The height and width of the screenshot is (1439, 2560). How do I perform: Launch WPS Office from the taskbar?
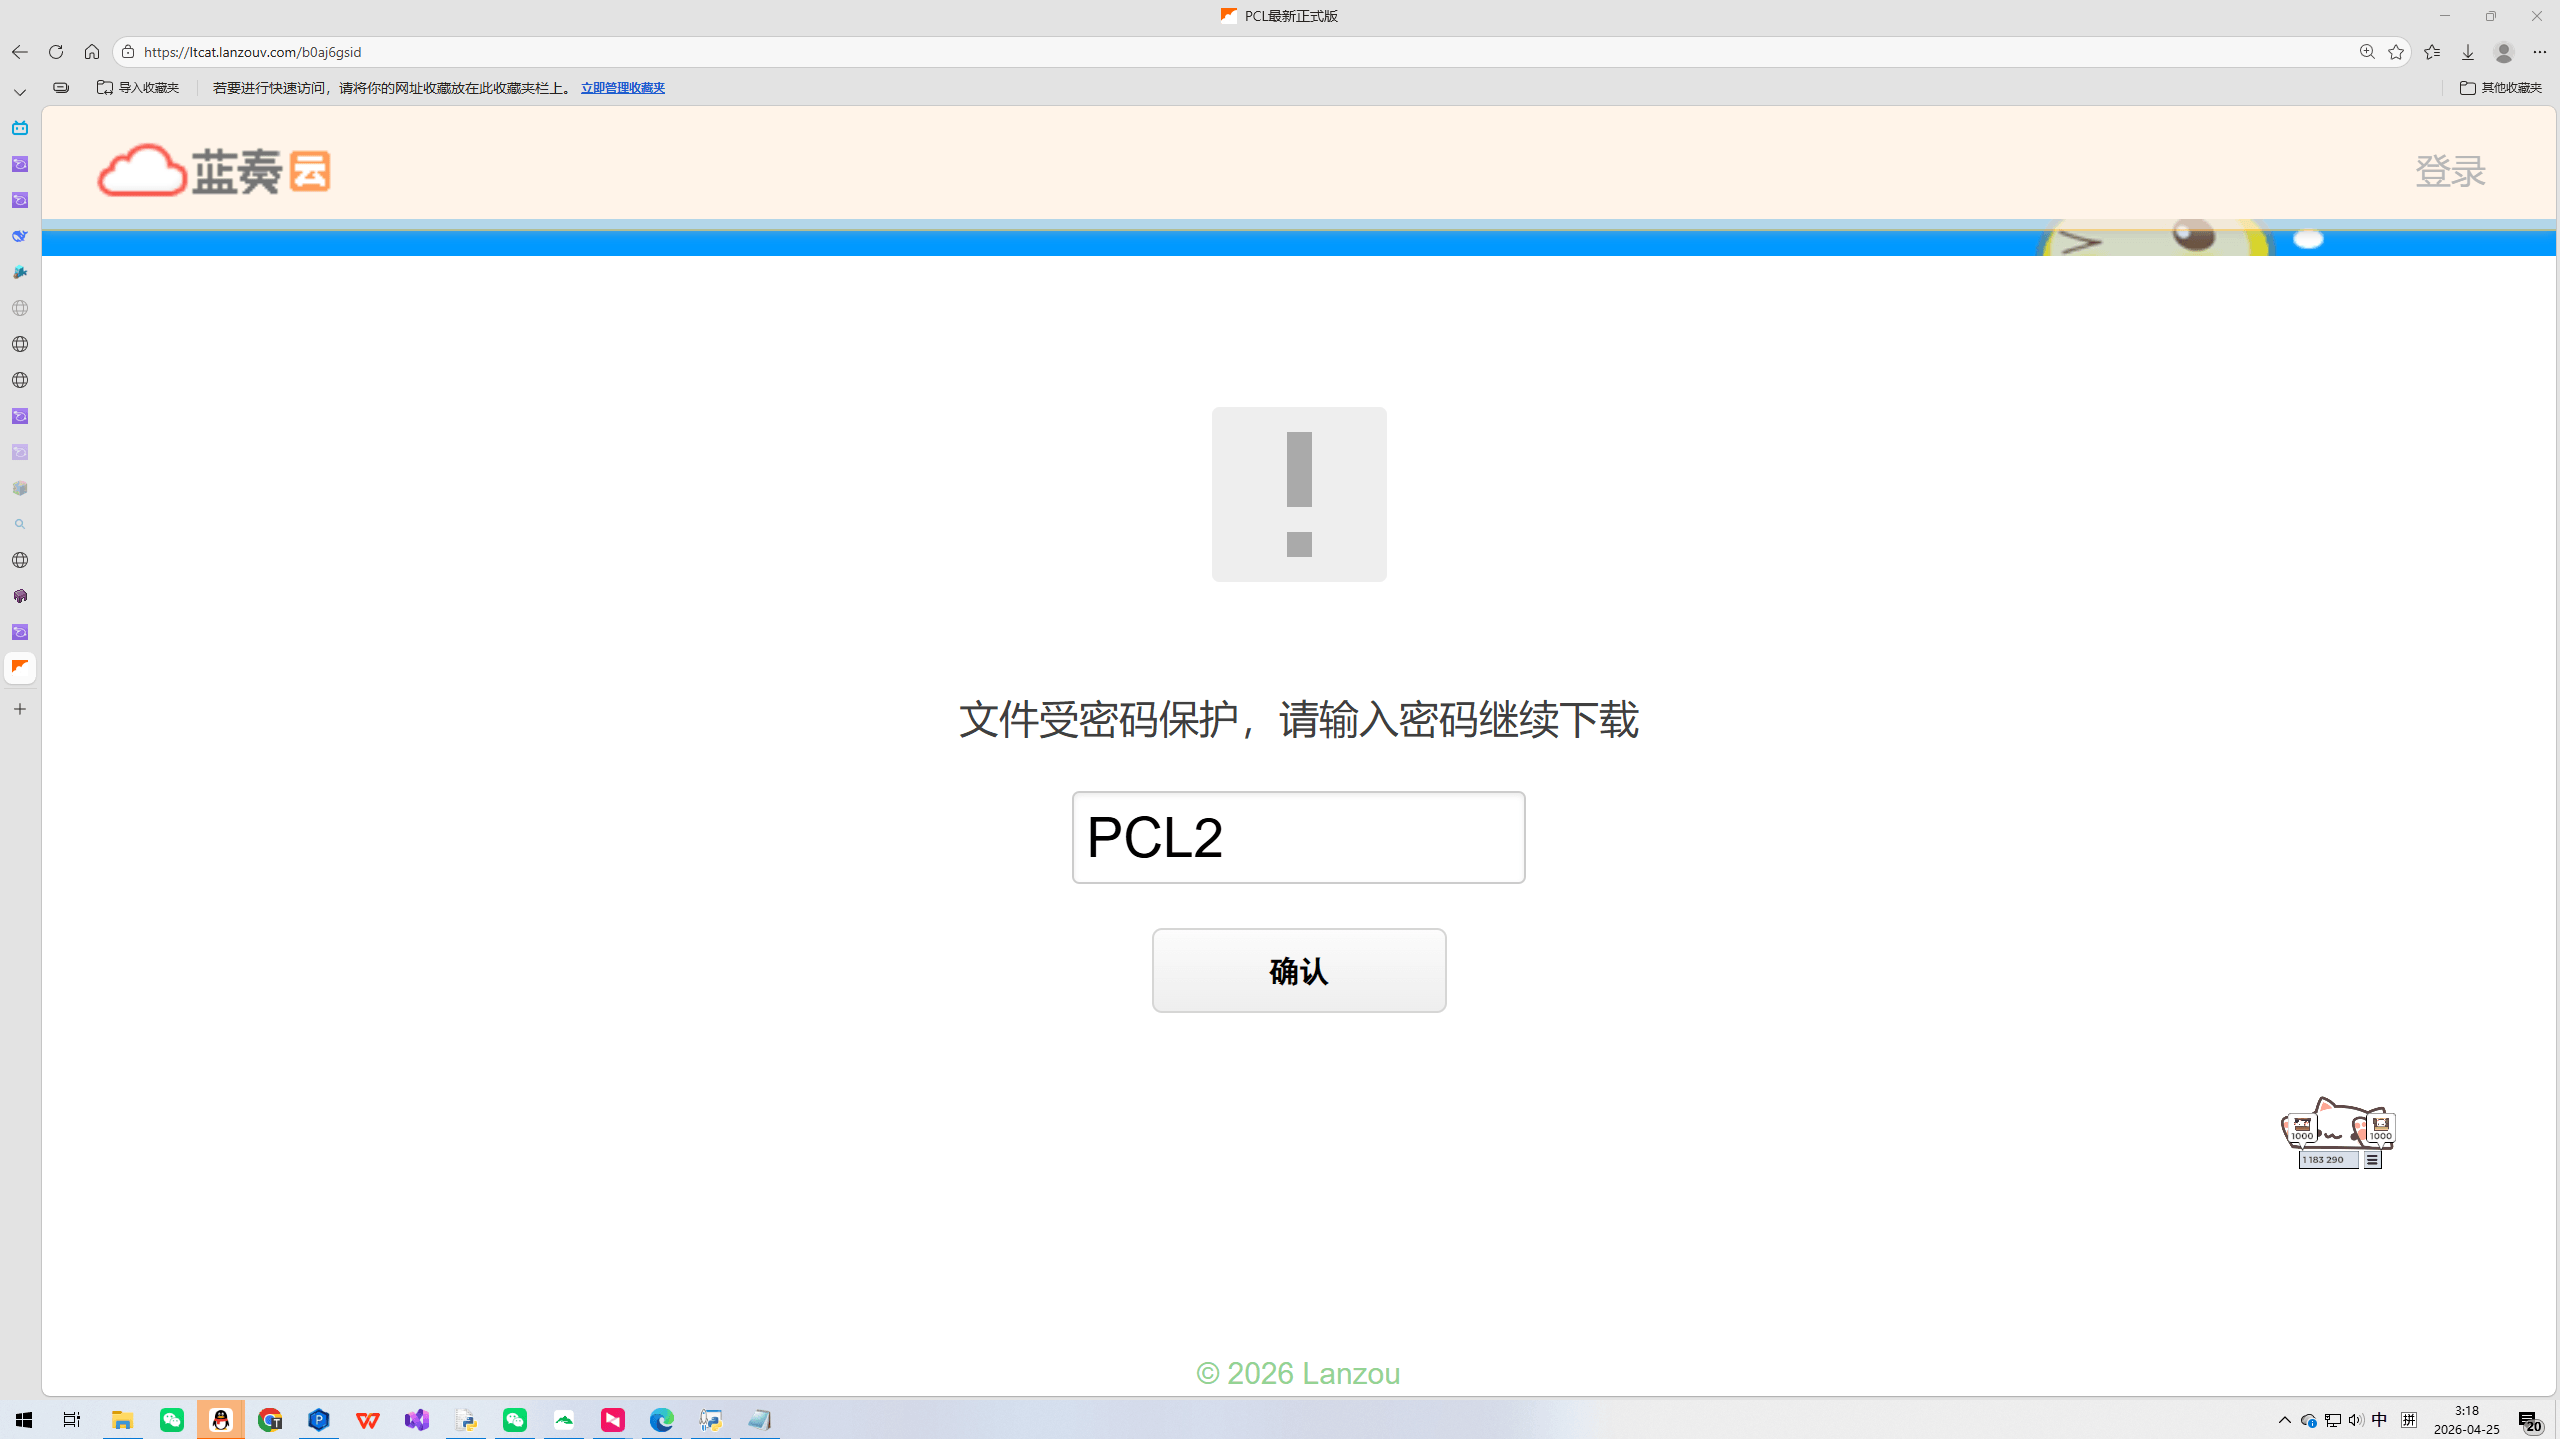coord(368,1420)
